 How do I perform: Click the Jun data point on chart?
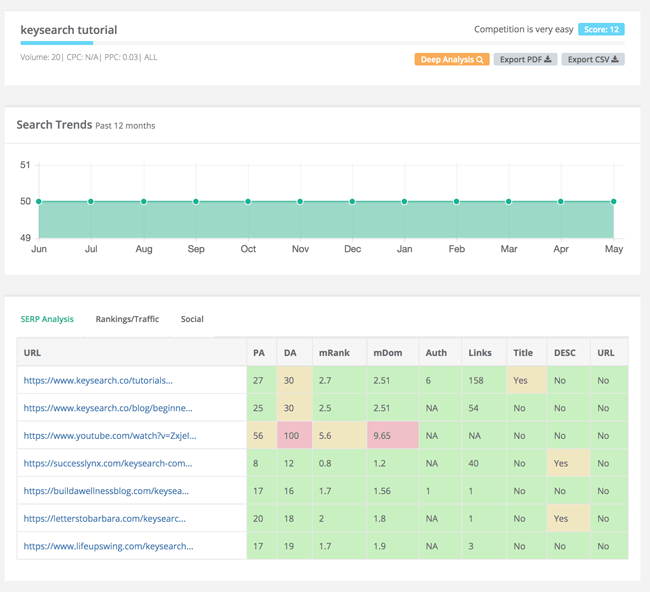point(39,202)
